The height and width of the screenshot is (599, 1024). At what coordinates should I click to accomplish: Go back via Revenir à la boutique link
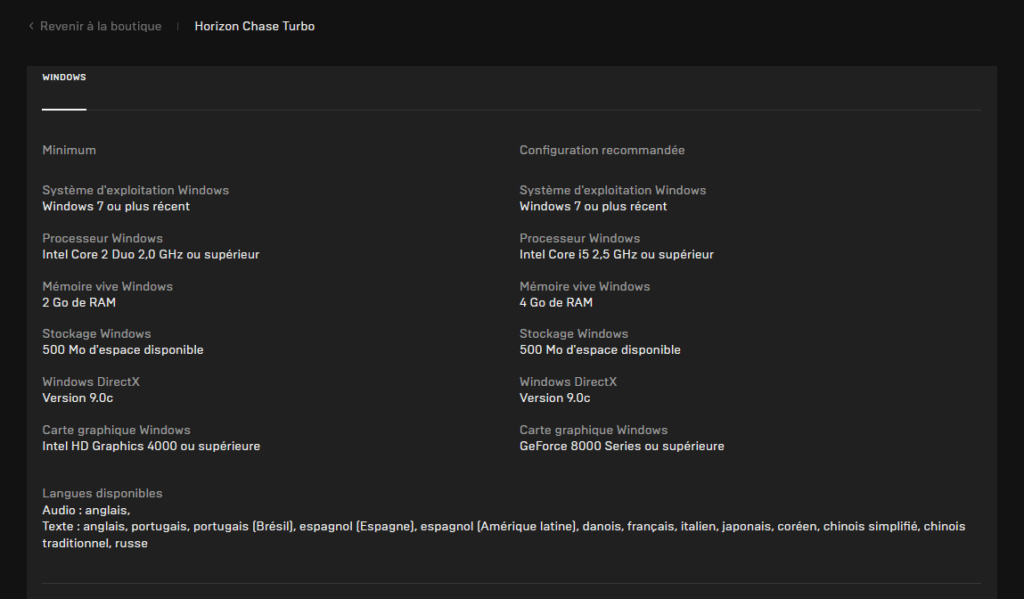101,26
